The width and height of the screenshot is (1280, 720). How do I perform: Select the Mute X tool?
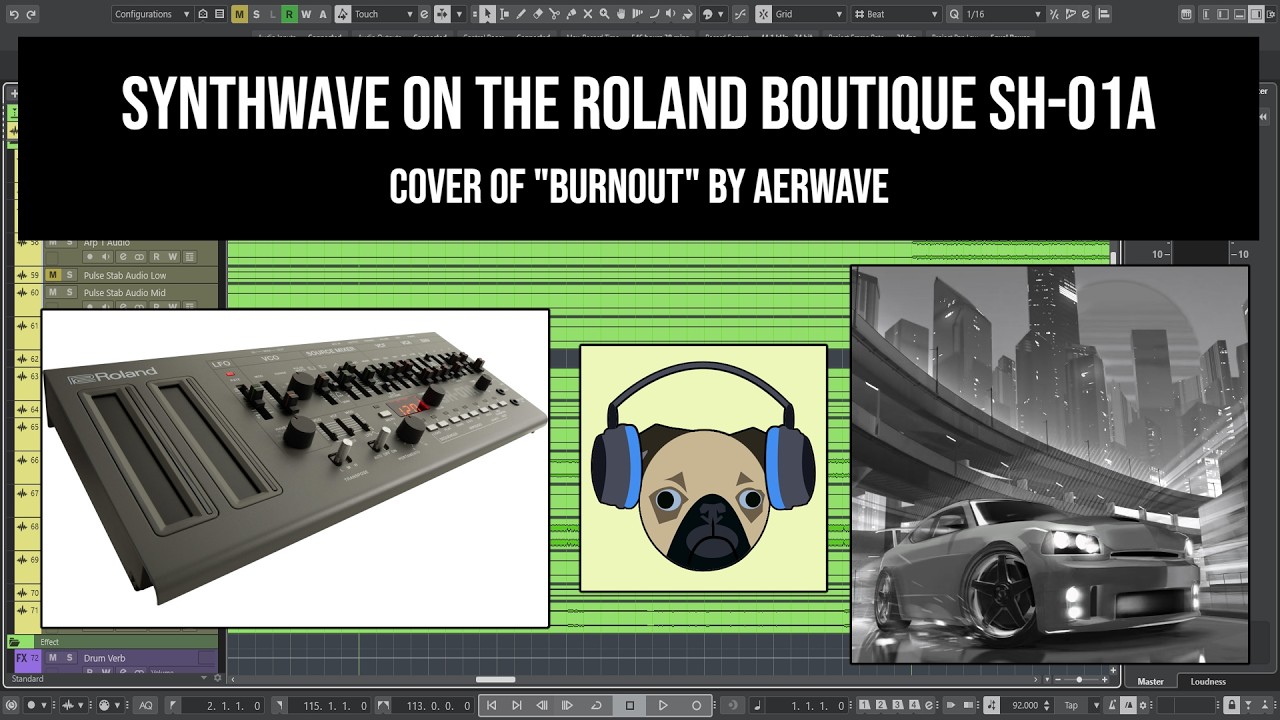[x=588, y=14]
